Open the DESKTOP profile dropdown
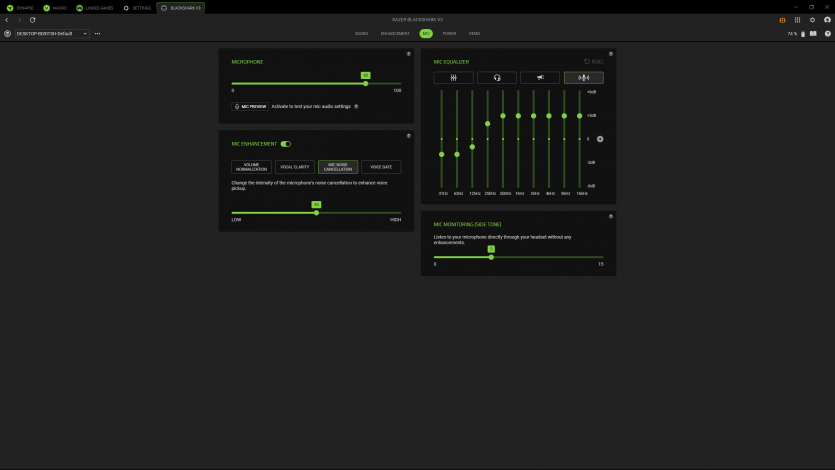Image resolution: width=835 pixels, height=470 pixels. pyautogui.click(x=52, y=33)
